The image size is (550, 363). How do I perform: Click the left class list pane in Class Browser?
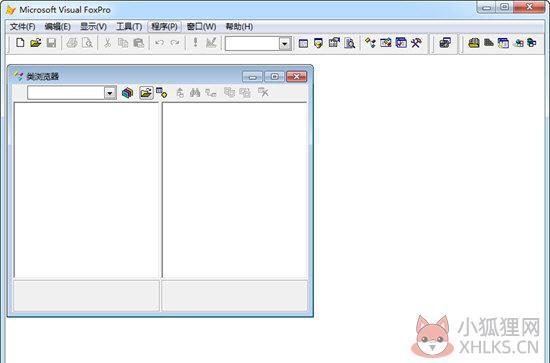pos(87,190)
